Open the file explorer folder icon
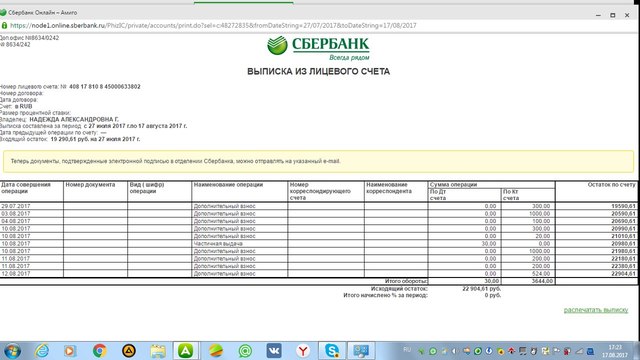Viewport: 640px width, 360px height. tap(158, 351)
